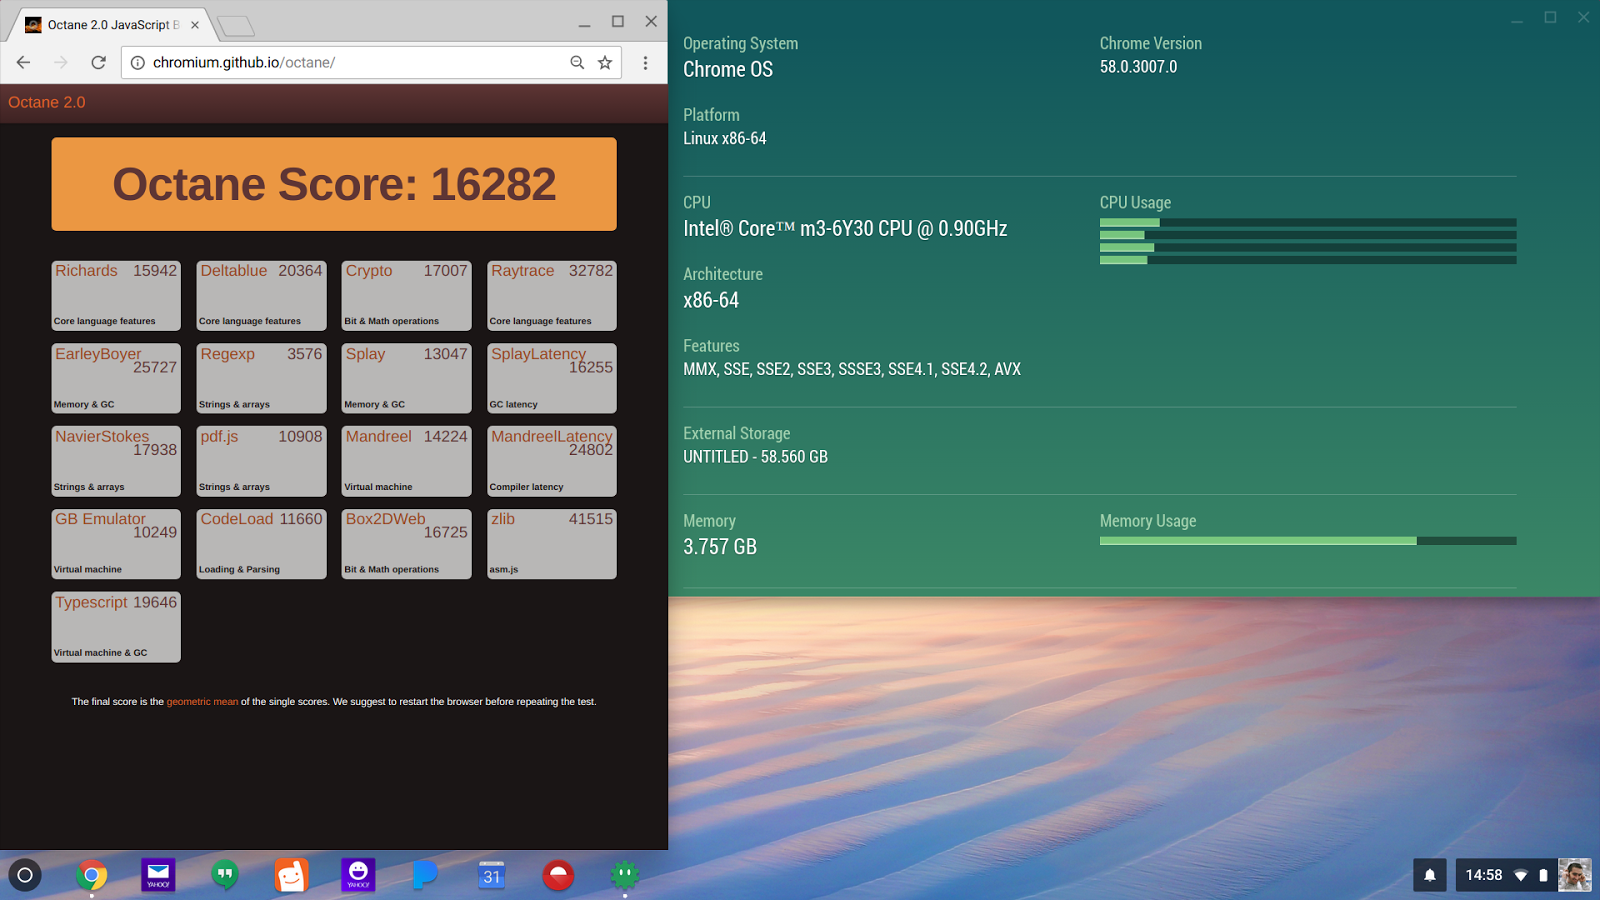Screen dimensions: 1600x900
Task: Go back in Chrome browser
Action: pyautogui.click(x=24, y=62)
